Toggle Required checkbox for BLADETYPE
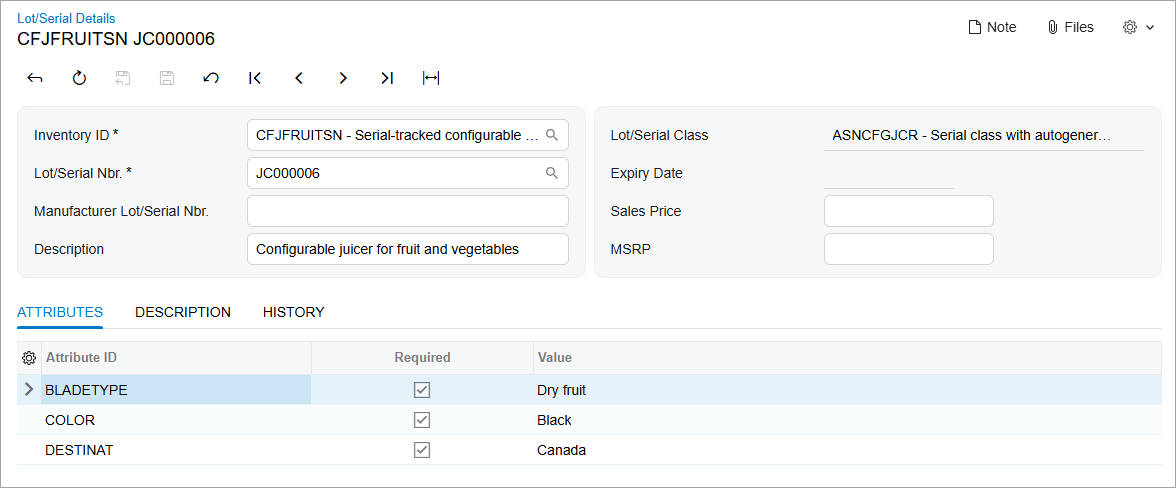This screenshot has width=1176, height=488. 422,390
